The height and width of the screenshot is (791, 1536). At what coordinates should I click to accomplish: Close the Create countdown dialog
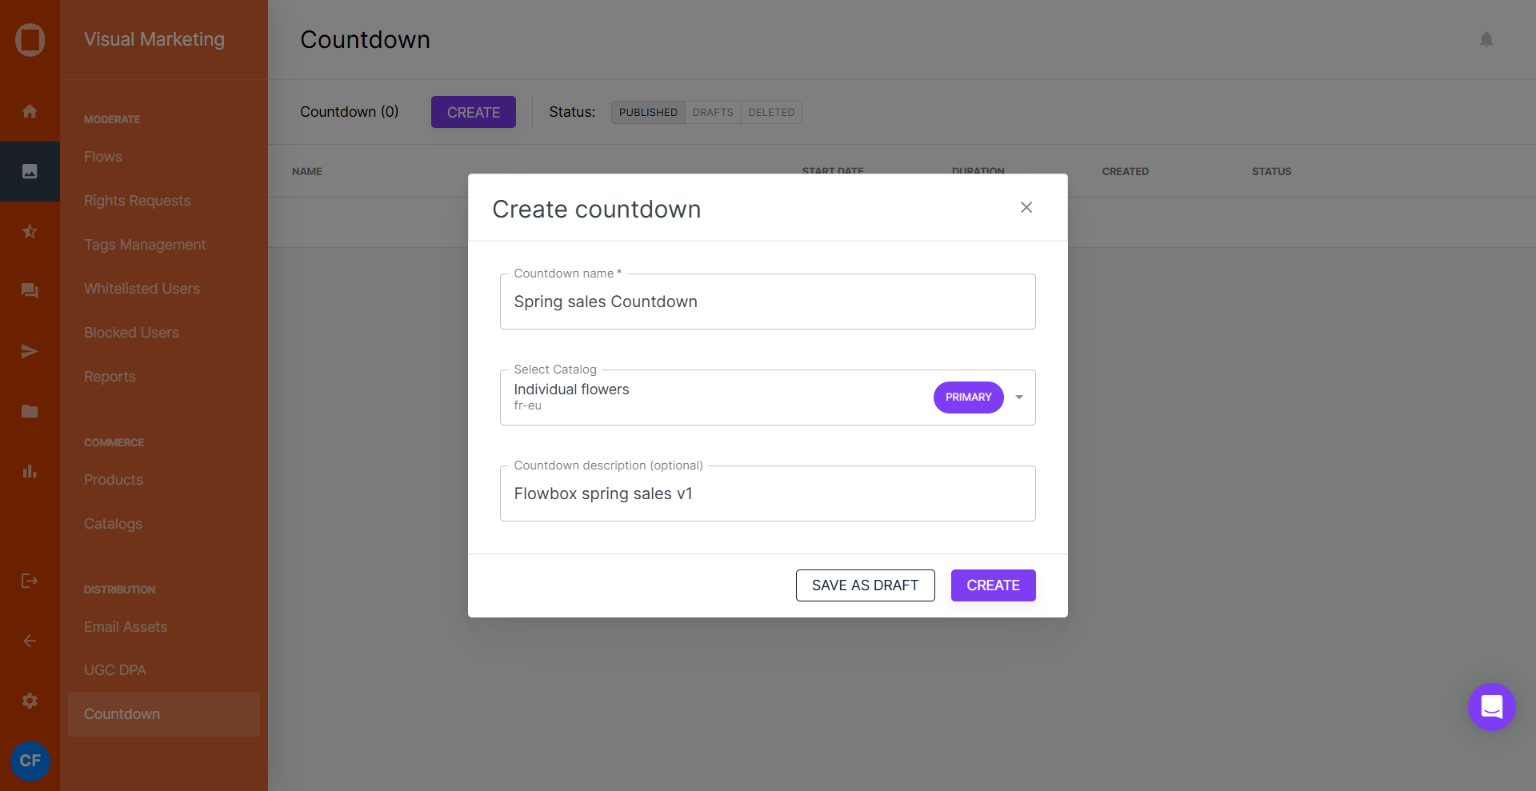click(1026, 208)
